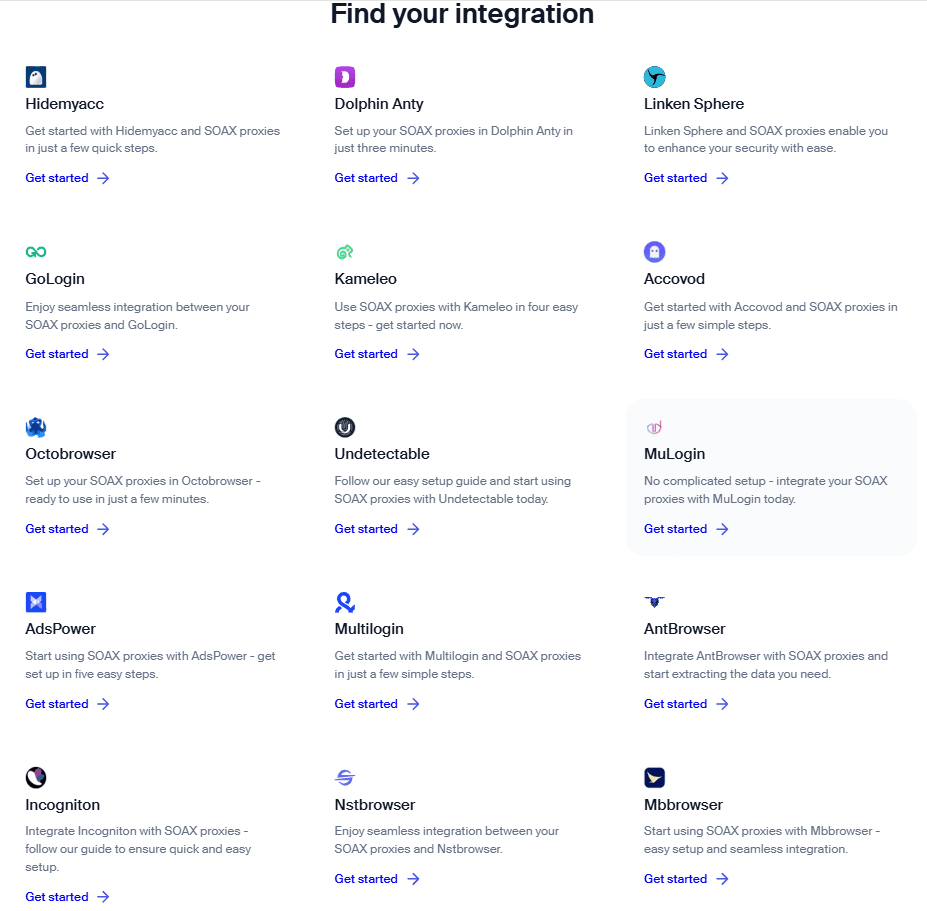Click the Undetectable shield logo
The width and height of the screenshot is (927, 911).
(345, 427)
